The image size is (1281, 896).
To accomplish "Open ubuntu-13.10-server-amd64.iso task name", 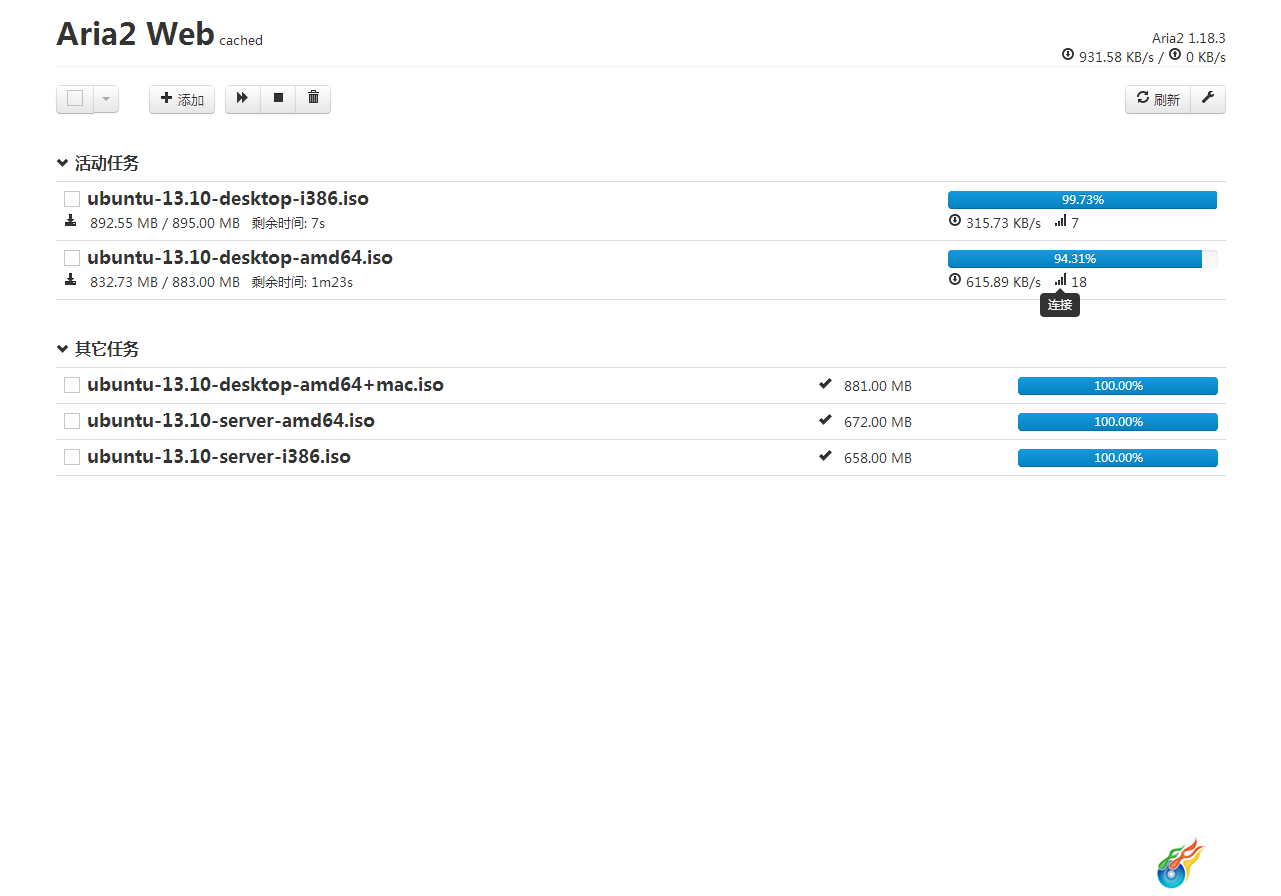I will point(231,420).
